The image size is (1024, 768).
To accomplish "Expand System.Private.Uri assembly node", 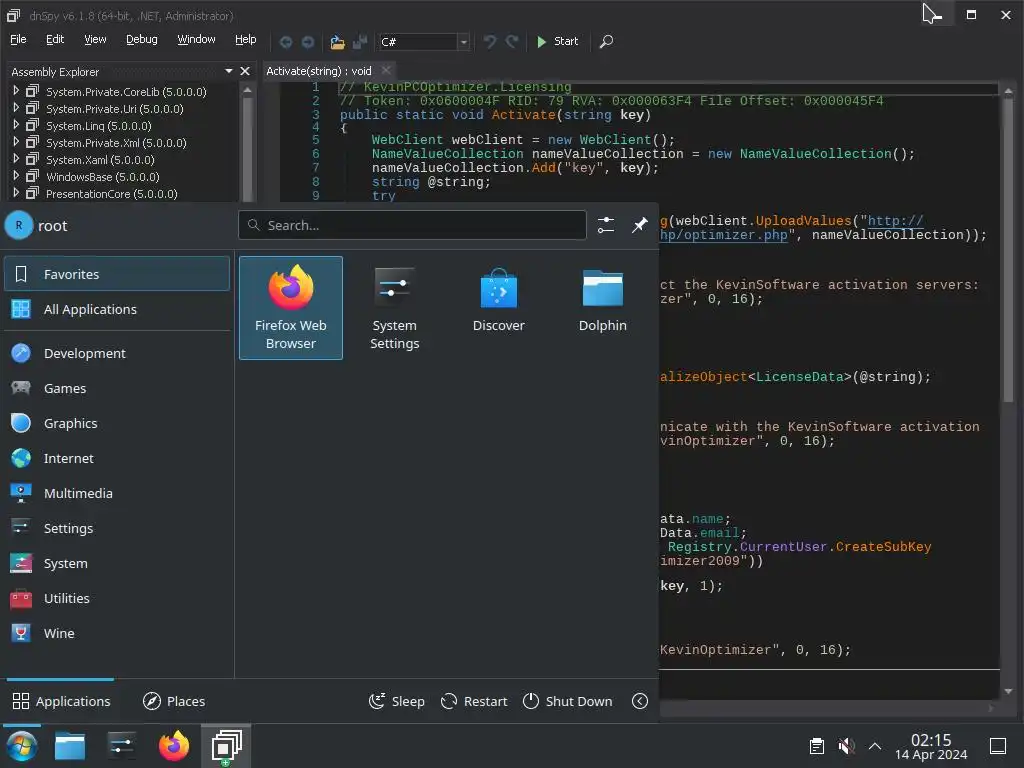I will click(16, 108).
